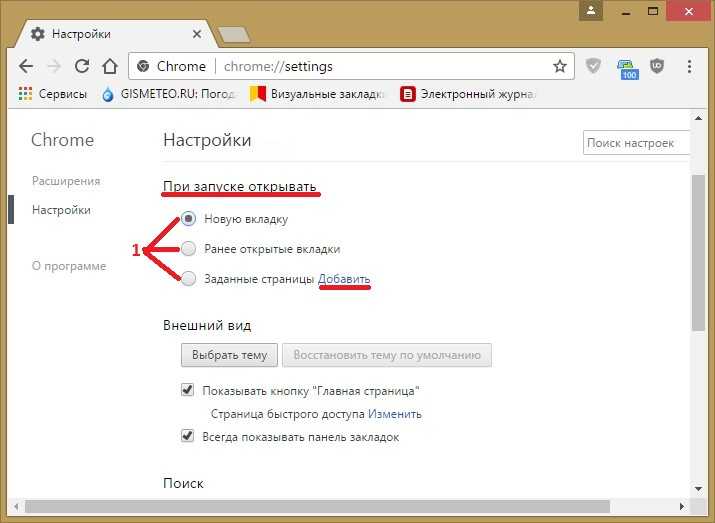Click the vertical scrollbar thumb
The width and height of the screenshot is (715, 523).
coord(698,253)
